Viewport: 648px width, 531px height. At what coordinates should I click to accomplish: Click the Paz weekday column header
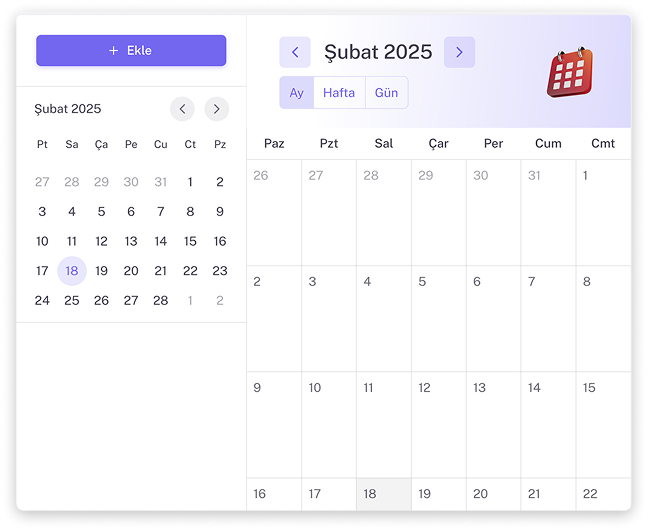pos(274,143)
